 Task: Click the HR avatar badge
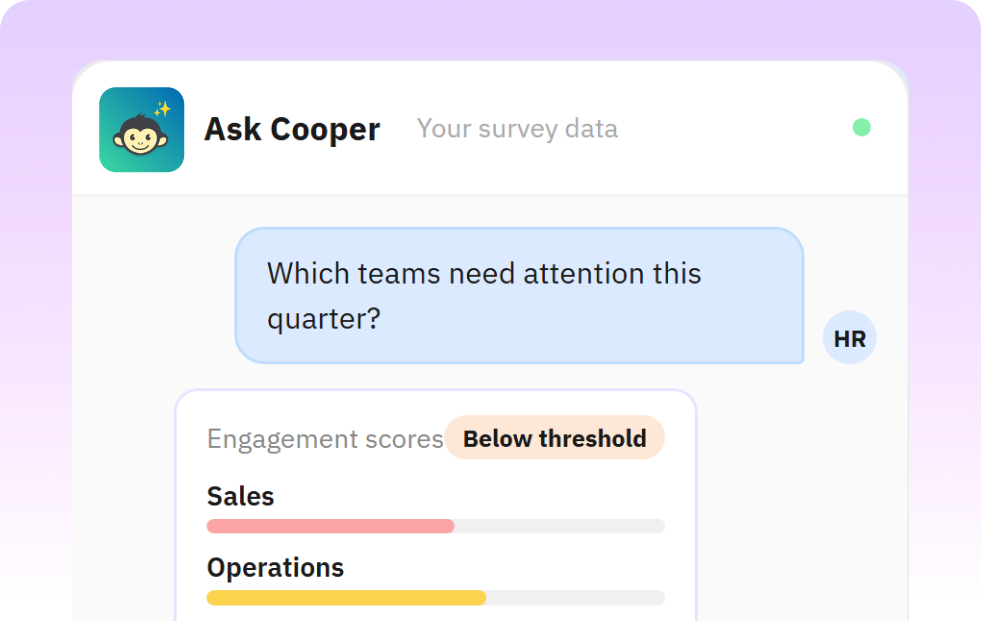tap(849, 337)
